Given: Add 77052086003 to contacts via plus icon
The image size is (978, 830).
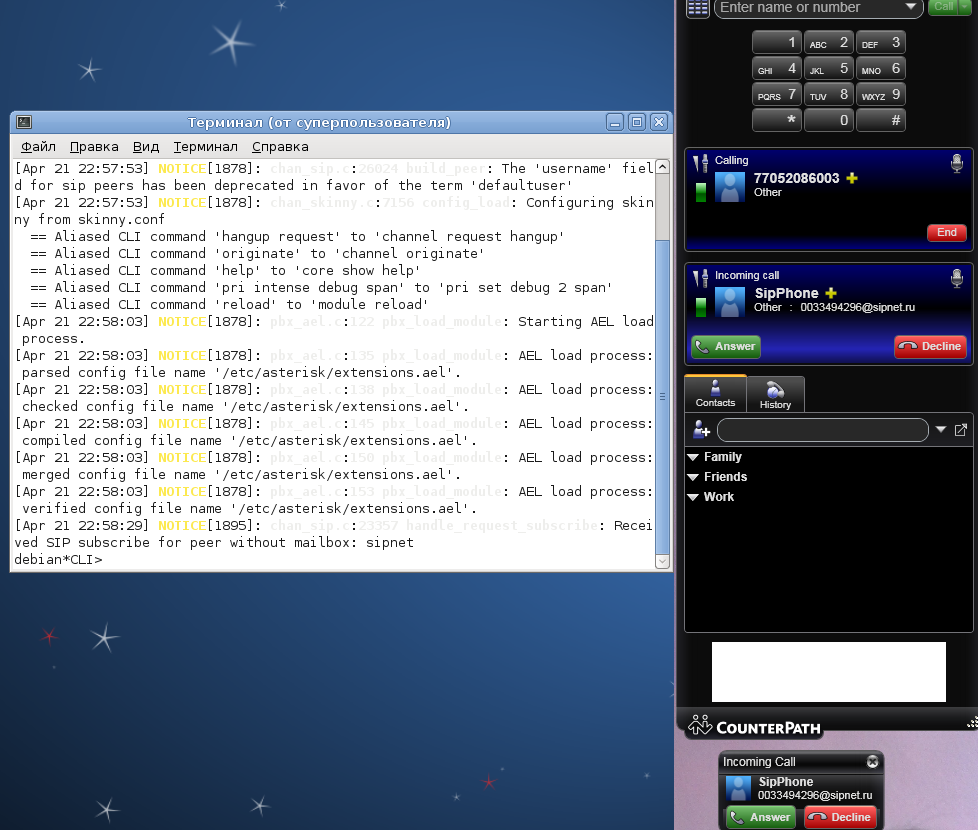Looking at the screenshot, I should (x=852, y=178).
